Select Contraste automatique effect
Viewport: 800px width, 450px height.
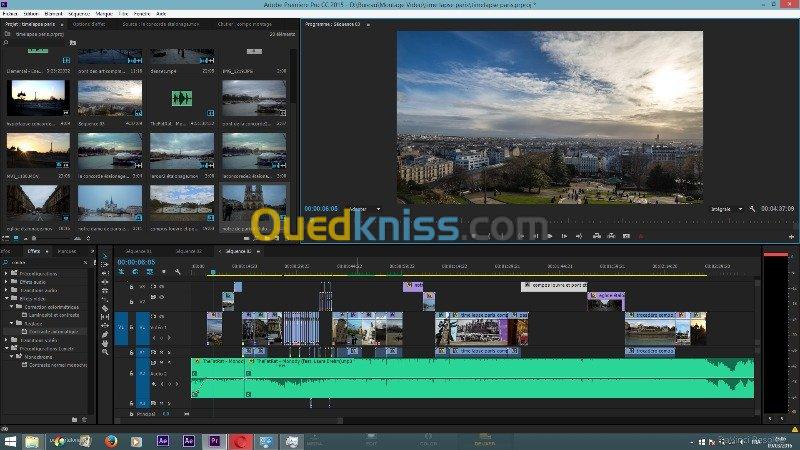(53, 332)
